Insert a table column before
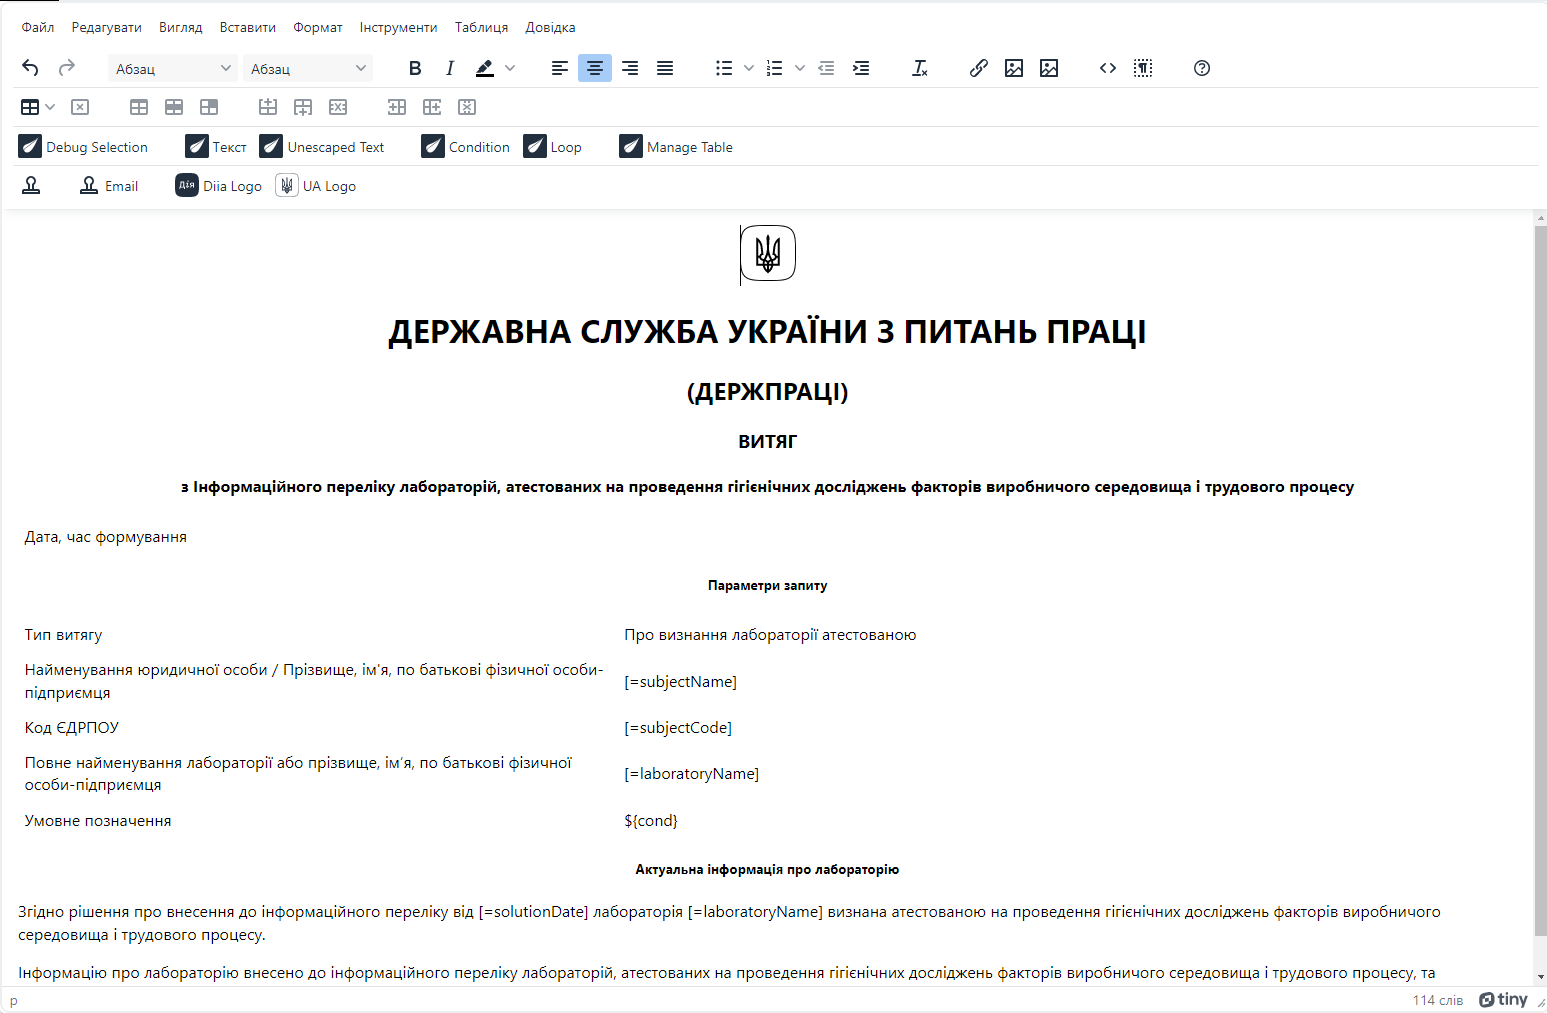The image size is (1547, 1013). [397, 107]
